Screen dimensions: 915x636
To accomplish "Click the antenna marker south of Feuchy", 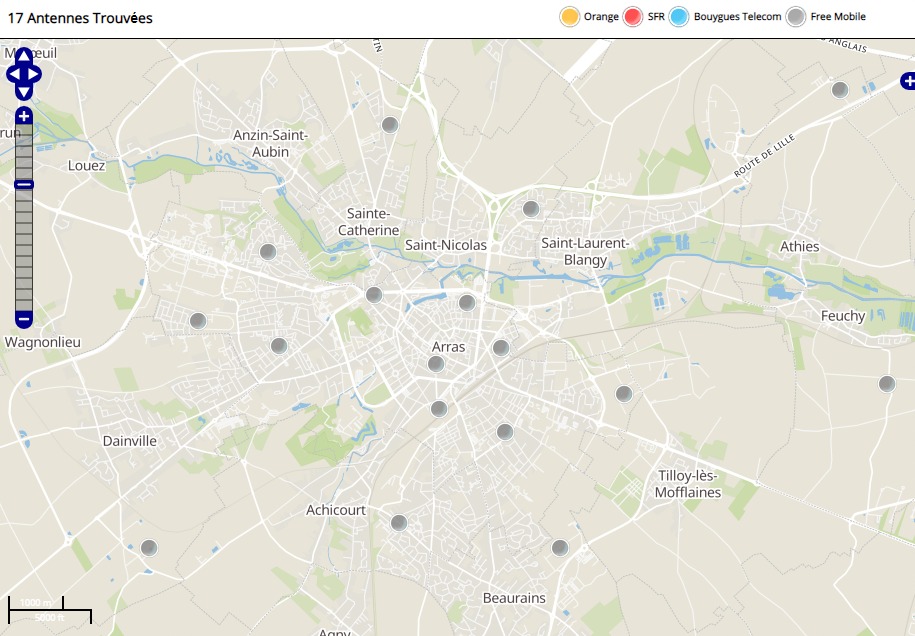I will [x=886, y=384].
